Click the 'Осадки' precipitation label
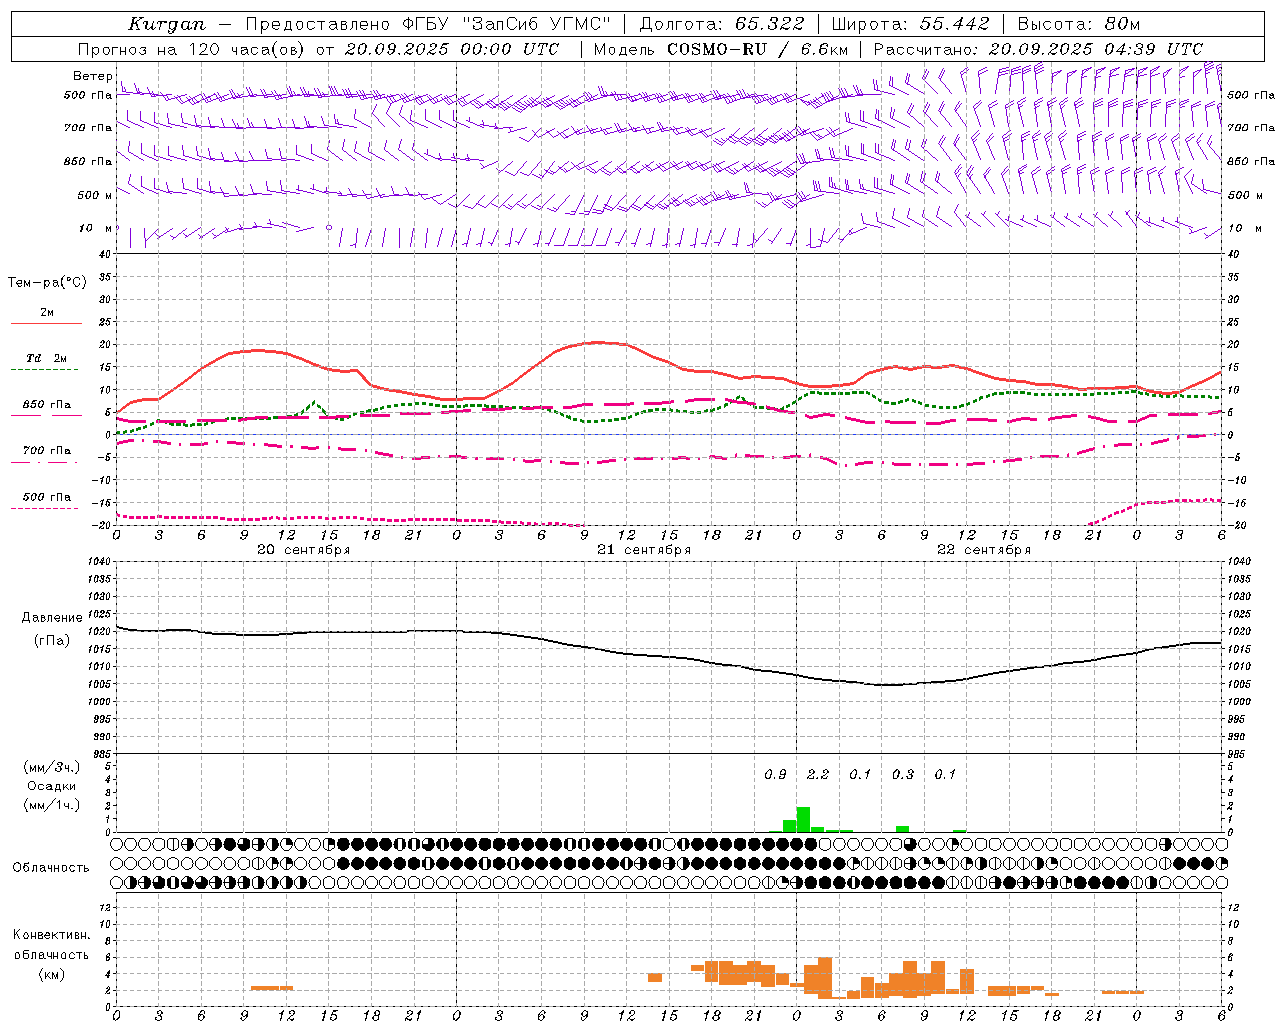The image size is (1280, 1024). [x=51, y=786]
